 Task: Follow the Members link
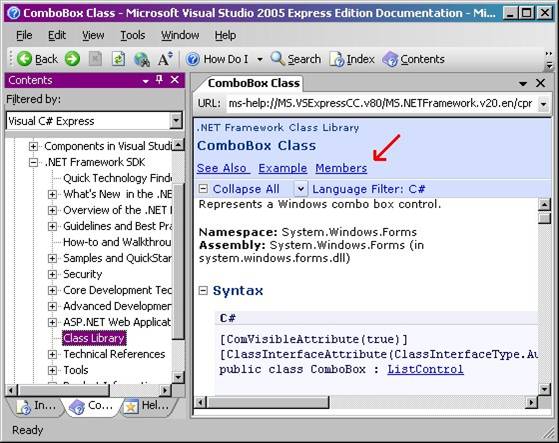coord(341,168)
